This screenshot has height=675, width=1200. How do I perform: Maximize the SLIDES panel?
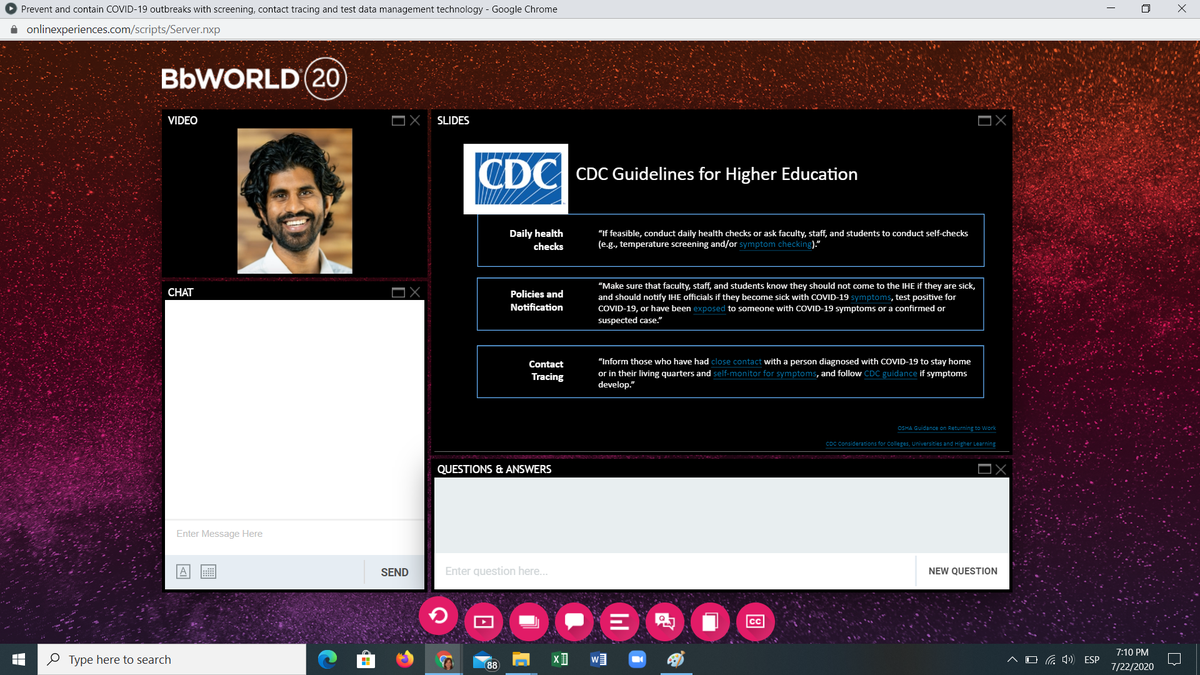[x=986, y=121]
